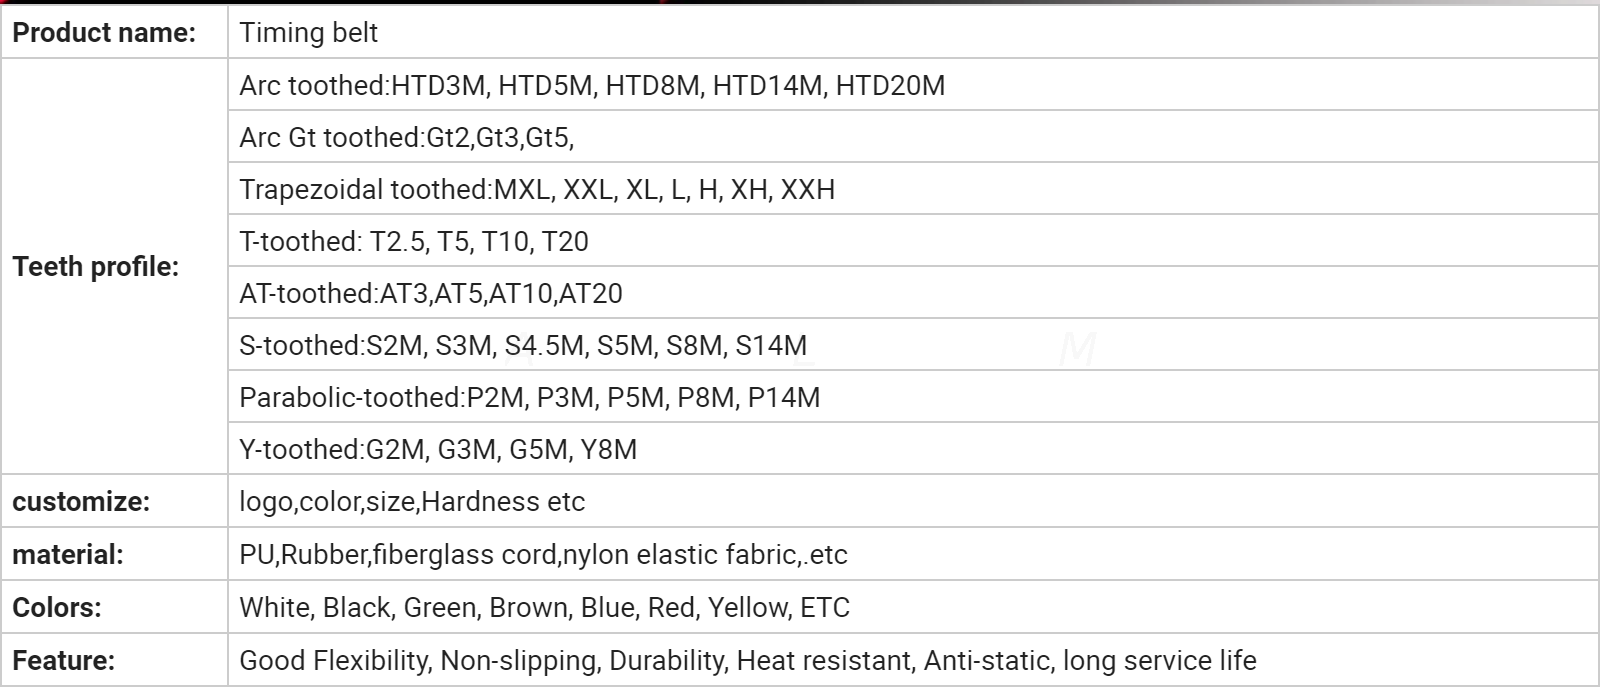This screenshot has height=696, width=1606.
Task: Click the 'Colors:' label cell
Action: coord(57,608)
